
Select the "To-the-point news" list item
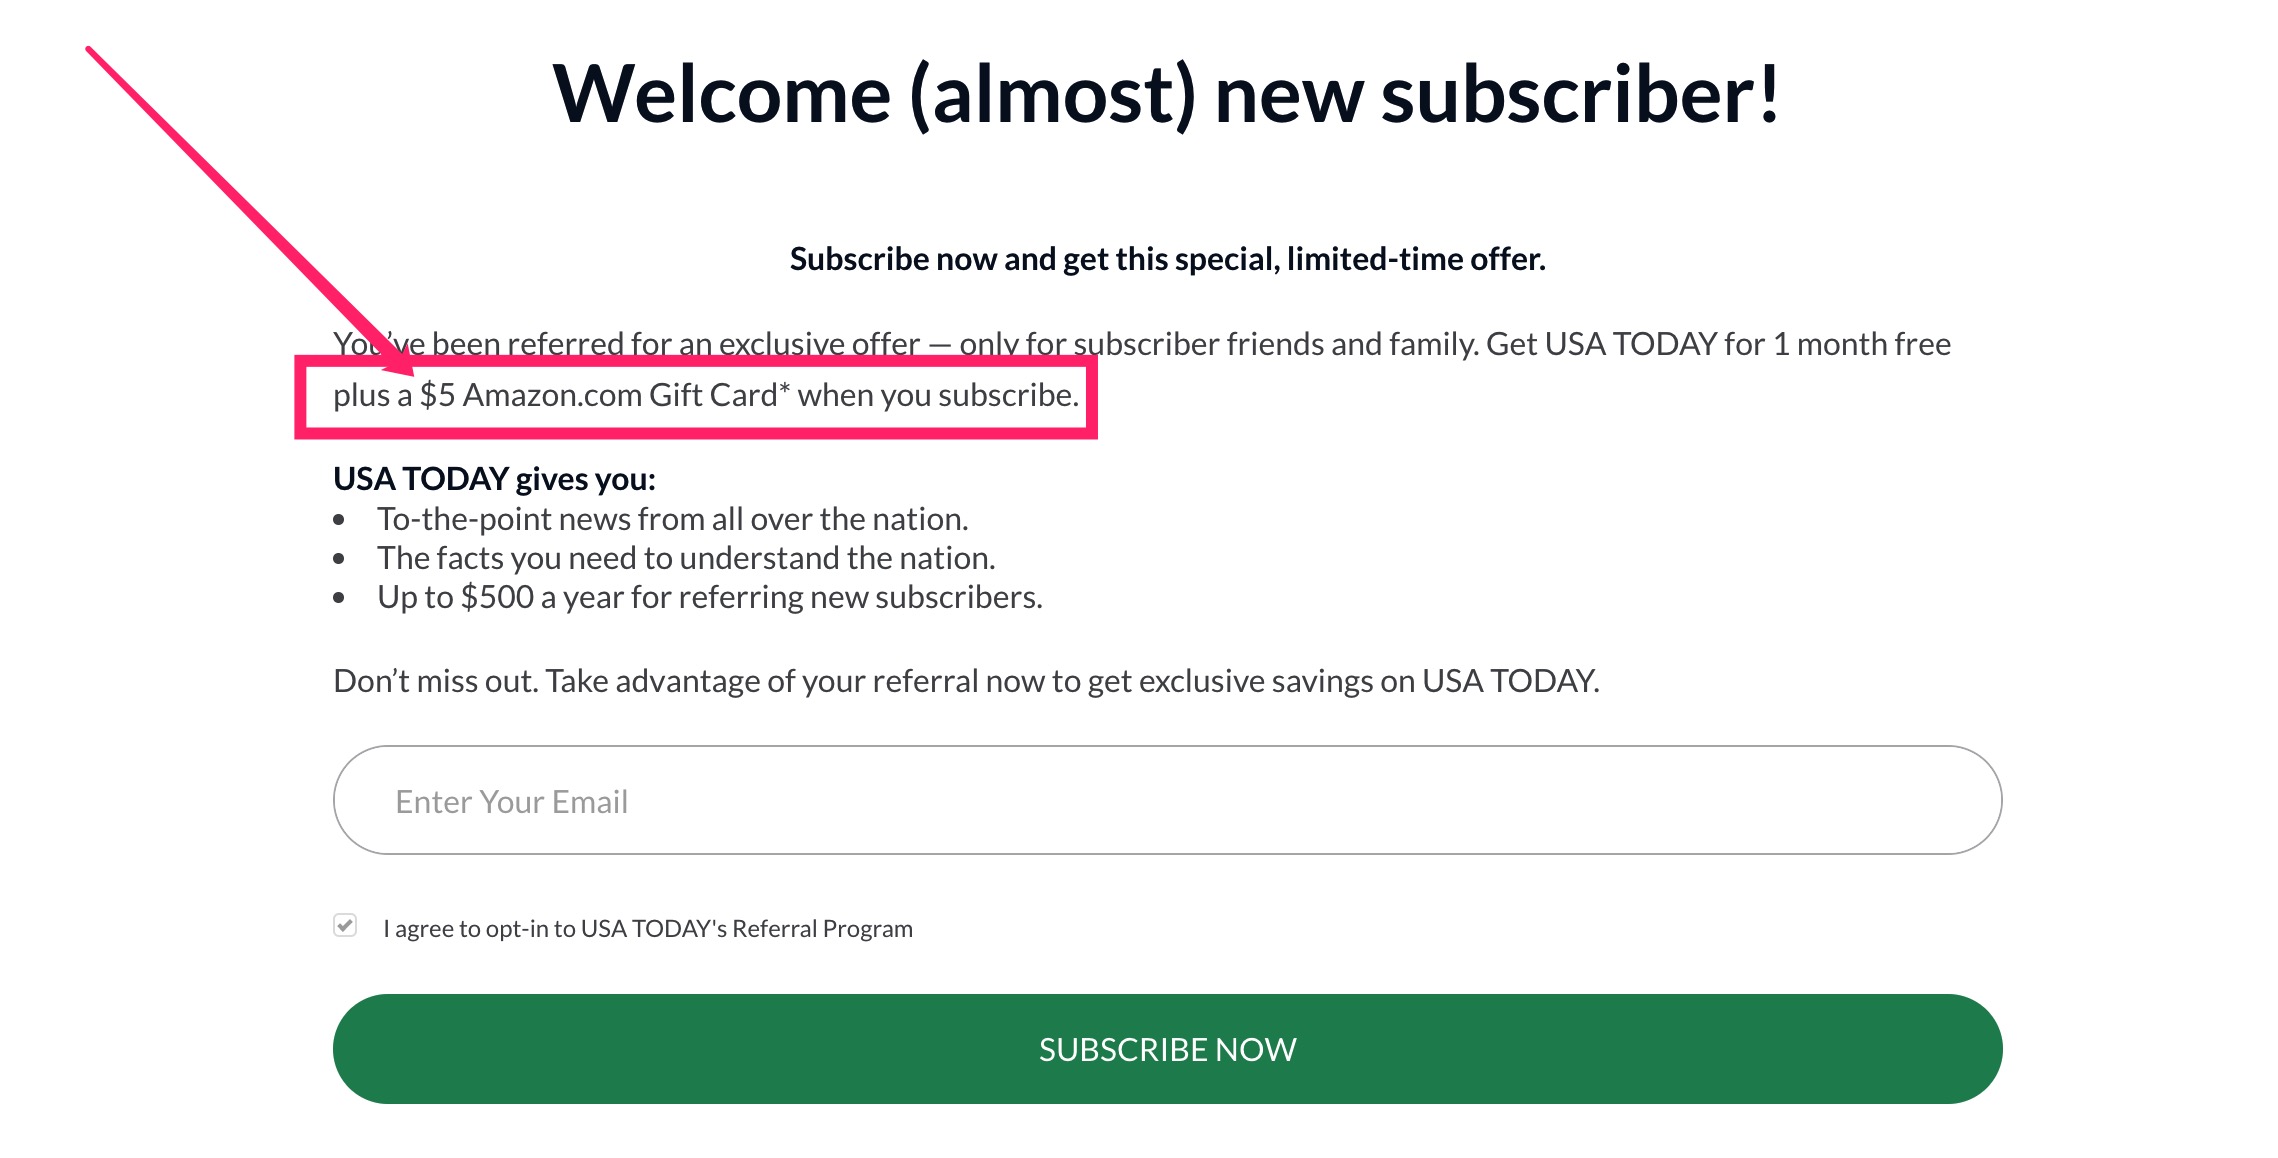point(672,519)
